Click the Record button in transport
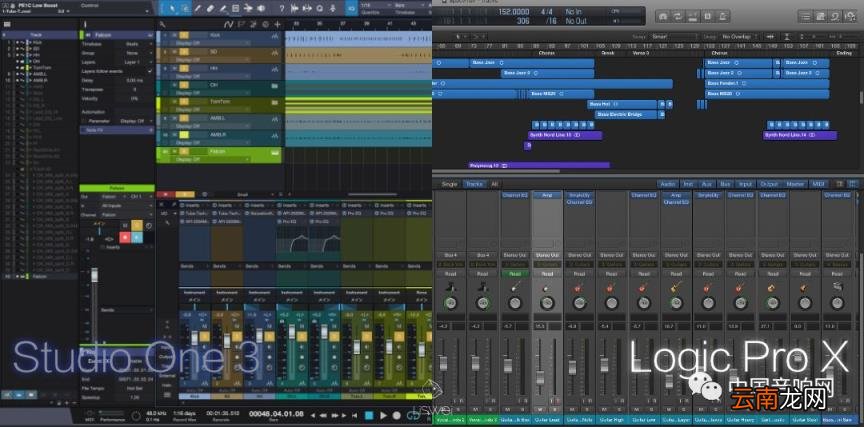This screenshot has height=427, width=864. click(x=396, y=415)
